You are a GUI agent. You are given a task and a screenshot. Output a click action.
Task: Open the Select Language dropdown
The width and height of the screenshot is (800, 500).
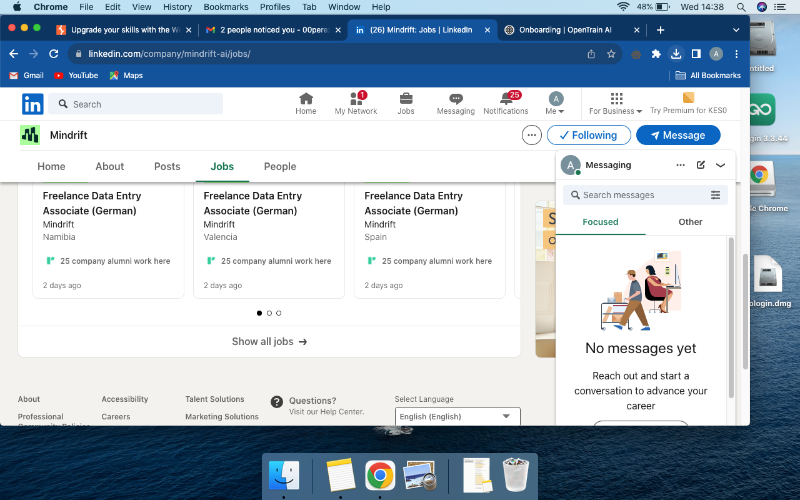[x=458, y=416]
